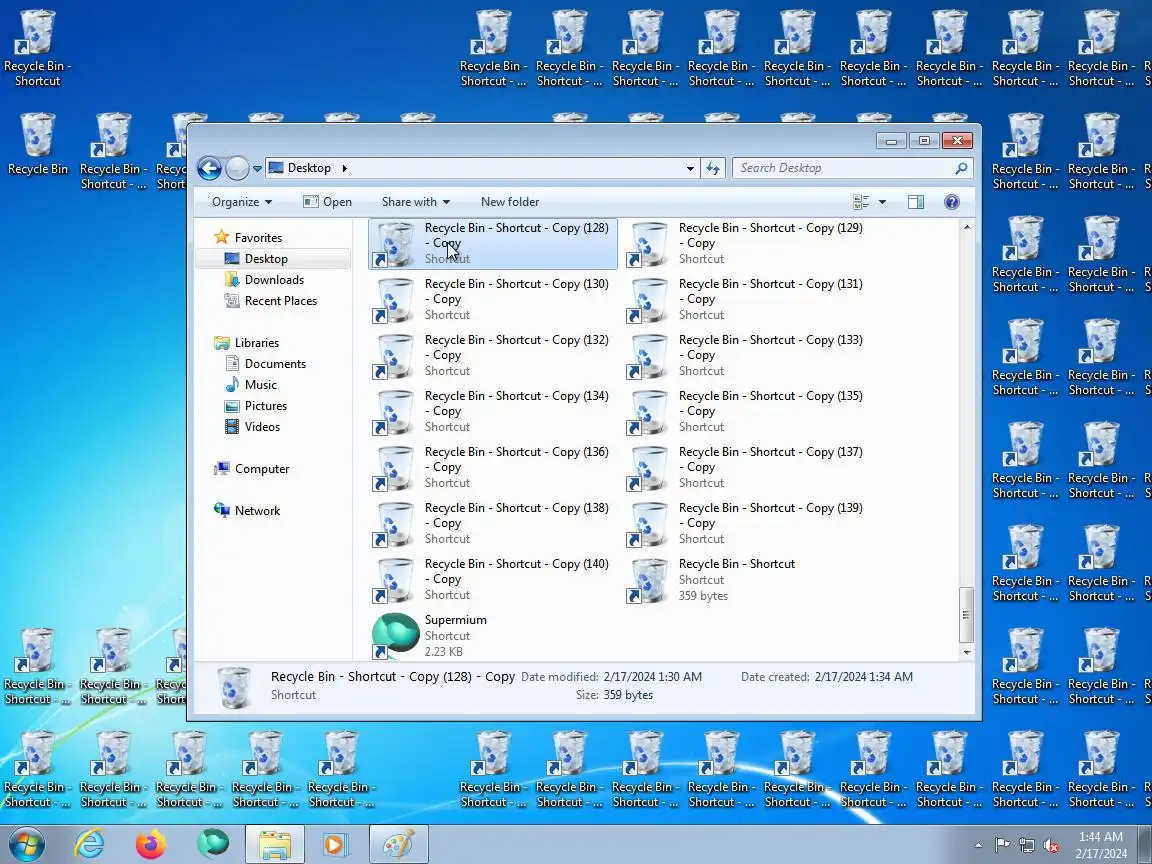Open the Organize menu
This screenshot has width=1152, height=864.
pyautogui.click(x=242, y=202)
